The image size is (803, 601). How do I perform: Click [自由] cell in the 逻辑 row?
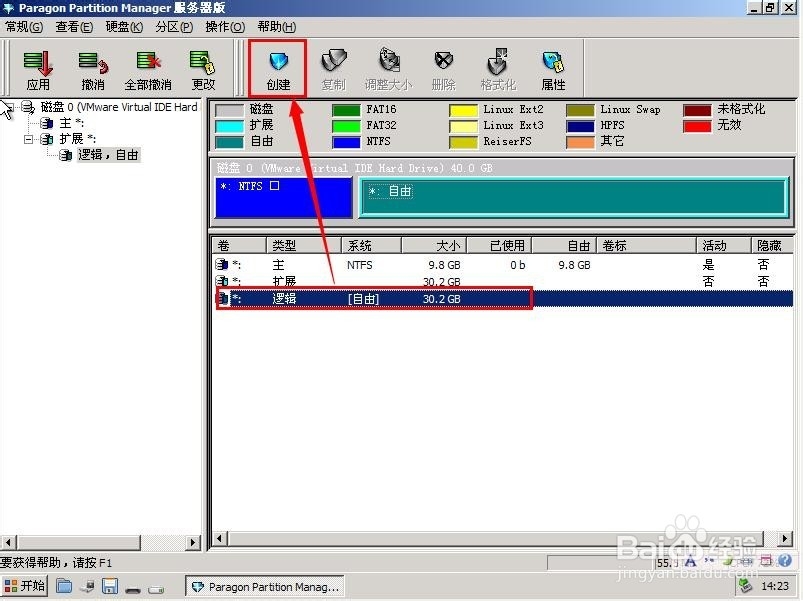pos(363,299)
